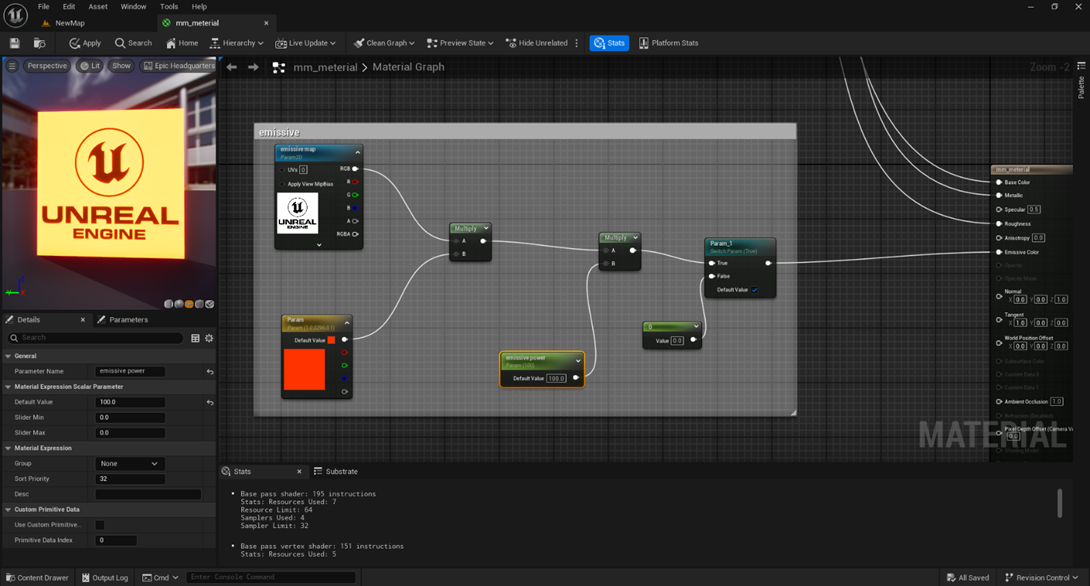This screenshot has width=1090, height=586.
Task: Toggle Apply View MipBias pin
Action: (283, 184)
